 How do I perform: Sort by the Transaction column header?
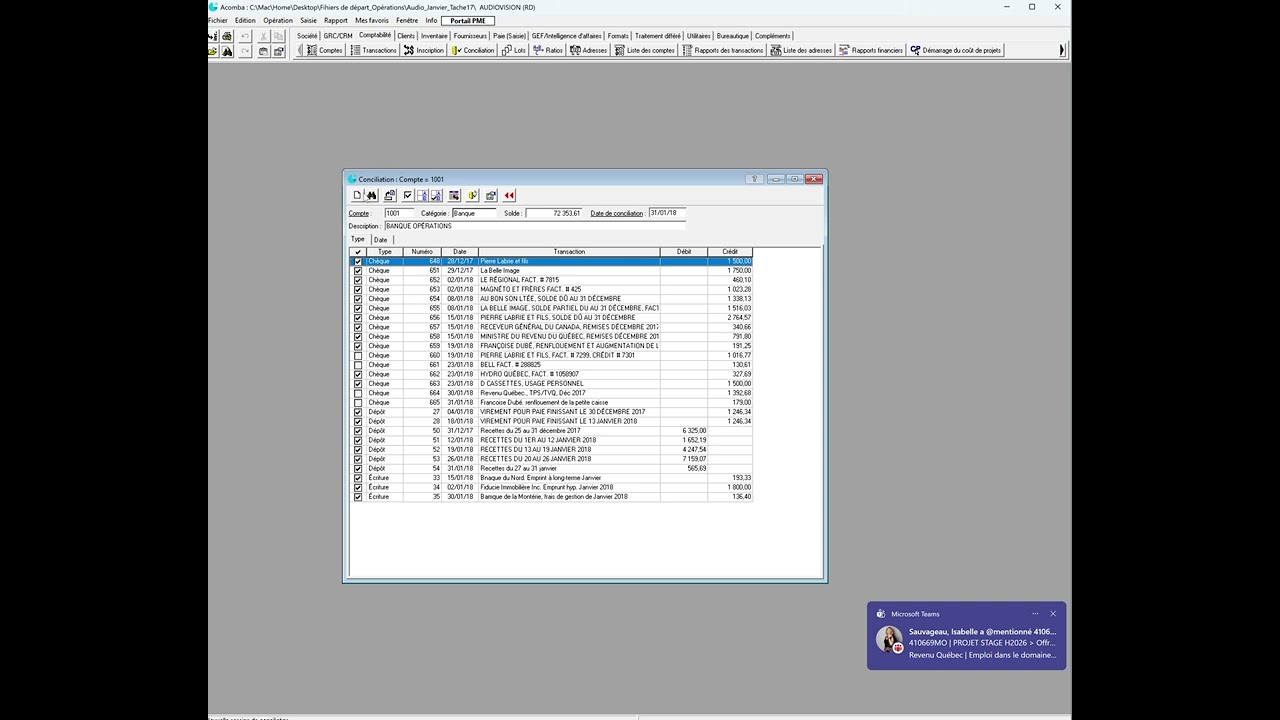coord(569,252)
